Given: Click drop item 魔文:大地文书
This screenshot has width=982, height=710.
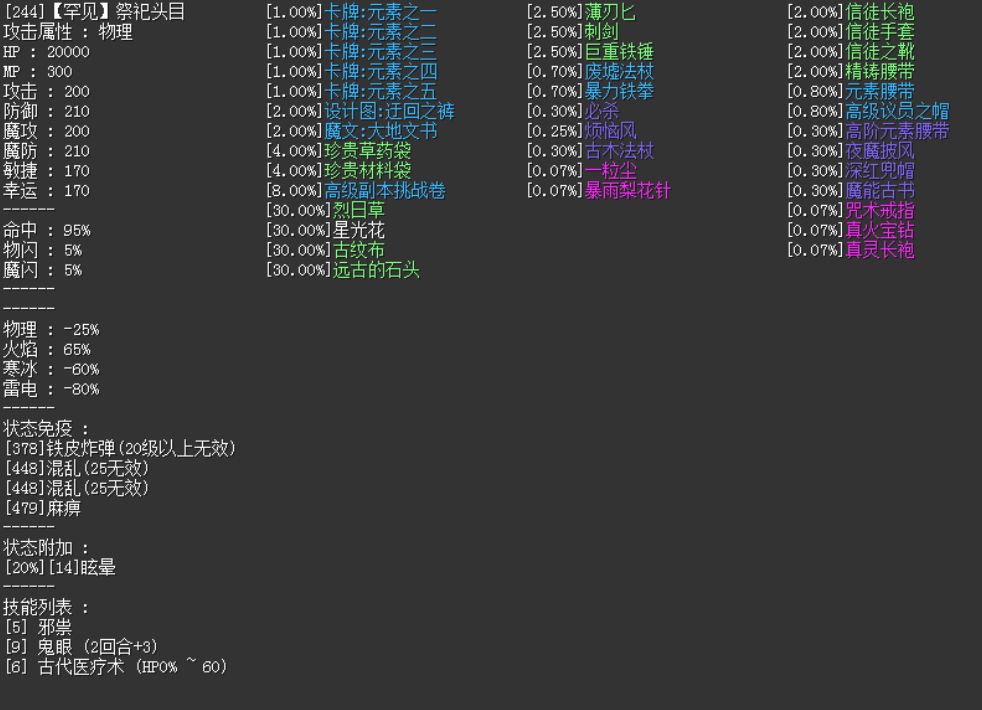Looking at the screenshot, I should (381, 131).
